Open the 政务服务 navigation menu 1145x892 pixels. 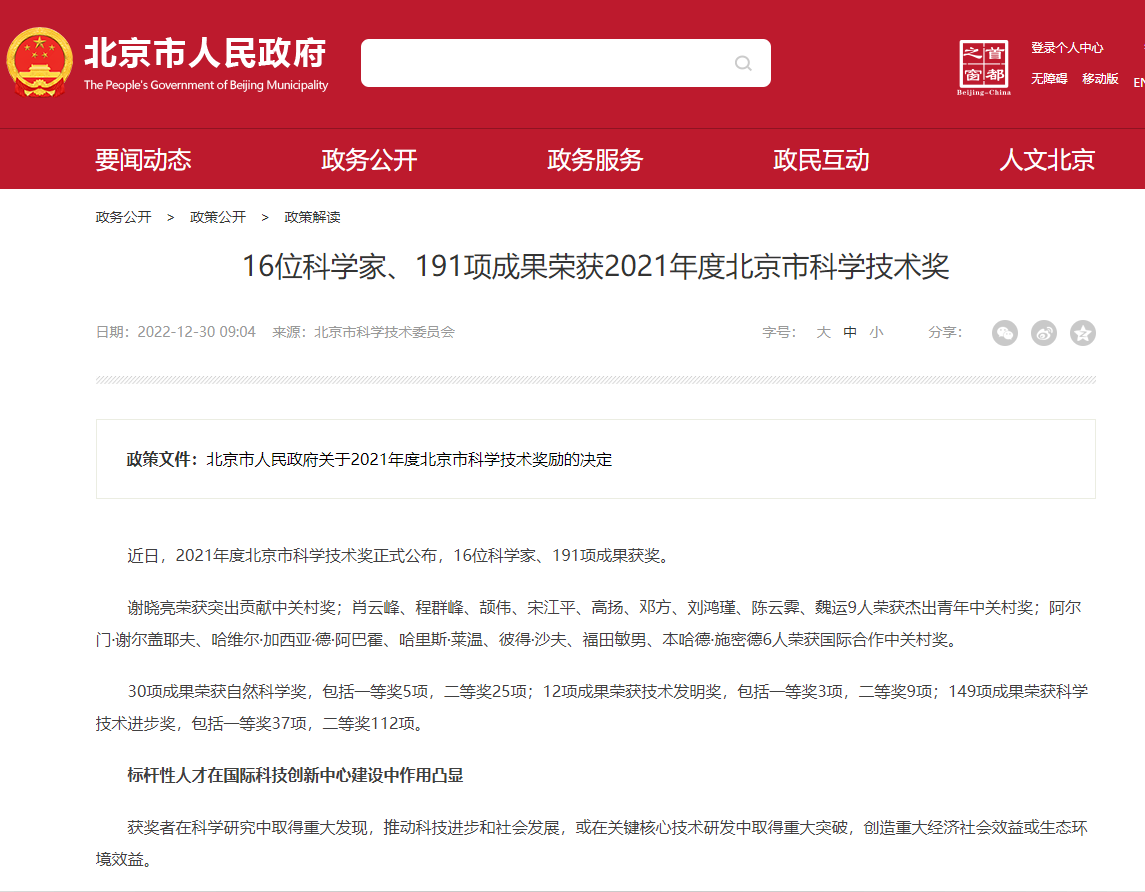[595, 160]
